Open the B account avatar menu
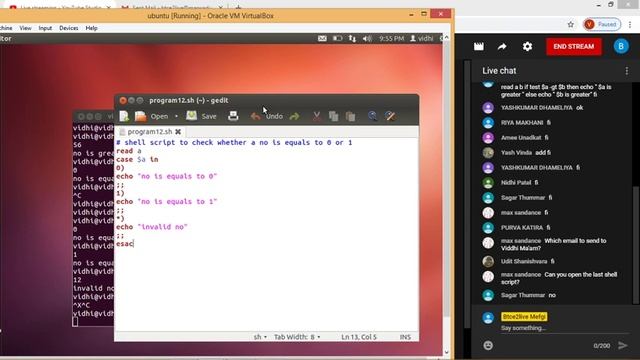 tap(621, 47)
